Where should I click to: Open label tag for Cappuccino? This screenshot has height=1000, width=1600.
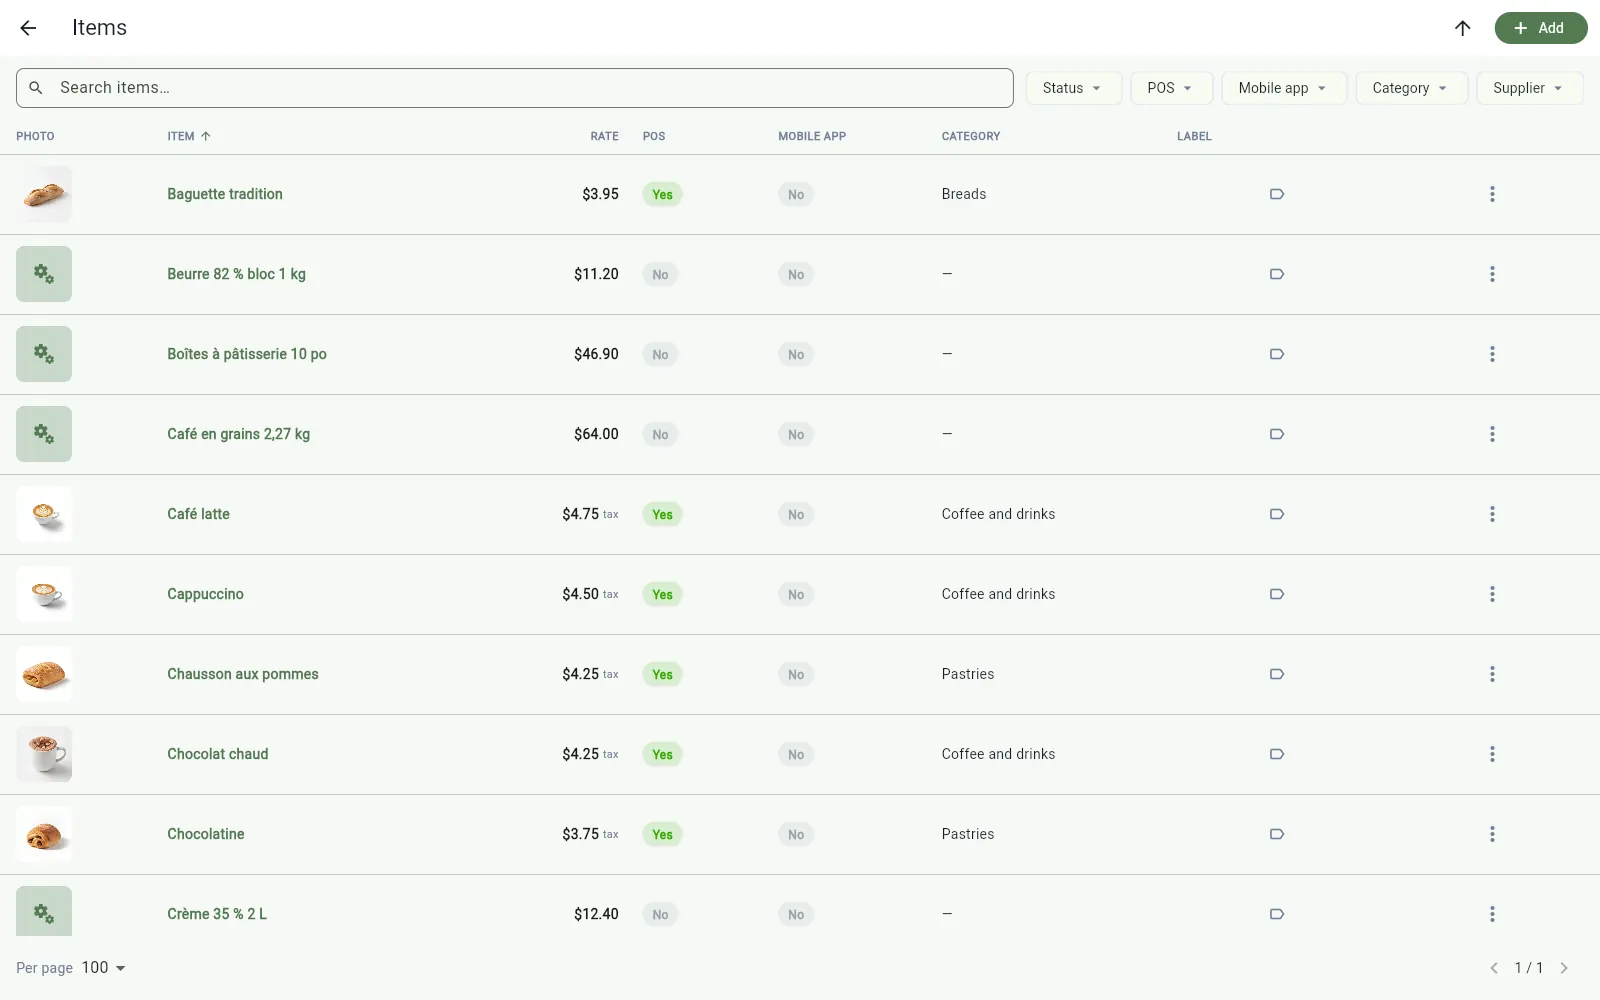[x=1277, y=594]
